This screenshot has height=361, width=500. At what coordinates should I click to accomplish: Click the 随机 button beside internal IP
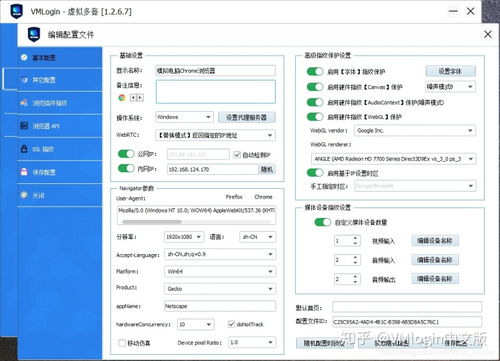267,169
